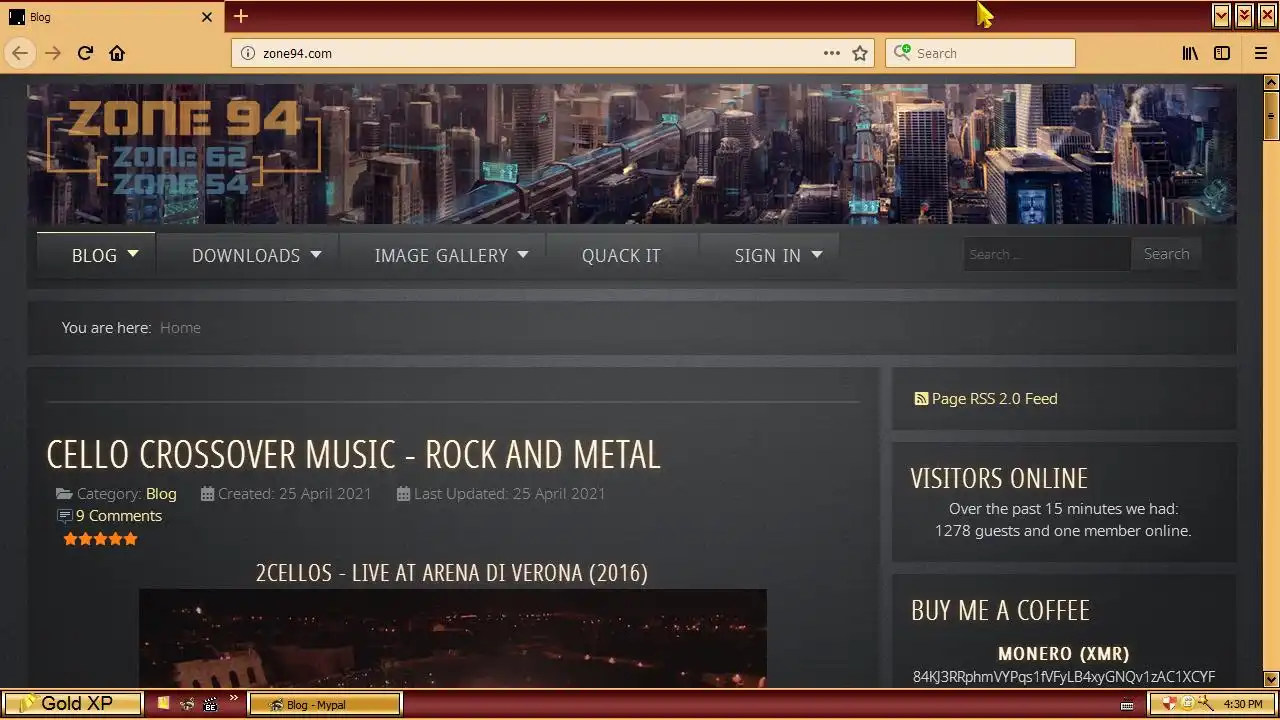The width and height of the screenshot is (1280, 720).
Task: Click the yellow notes quick launch icon
Action: (164, 704)
